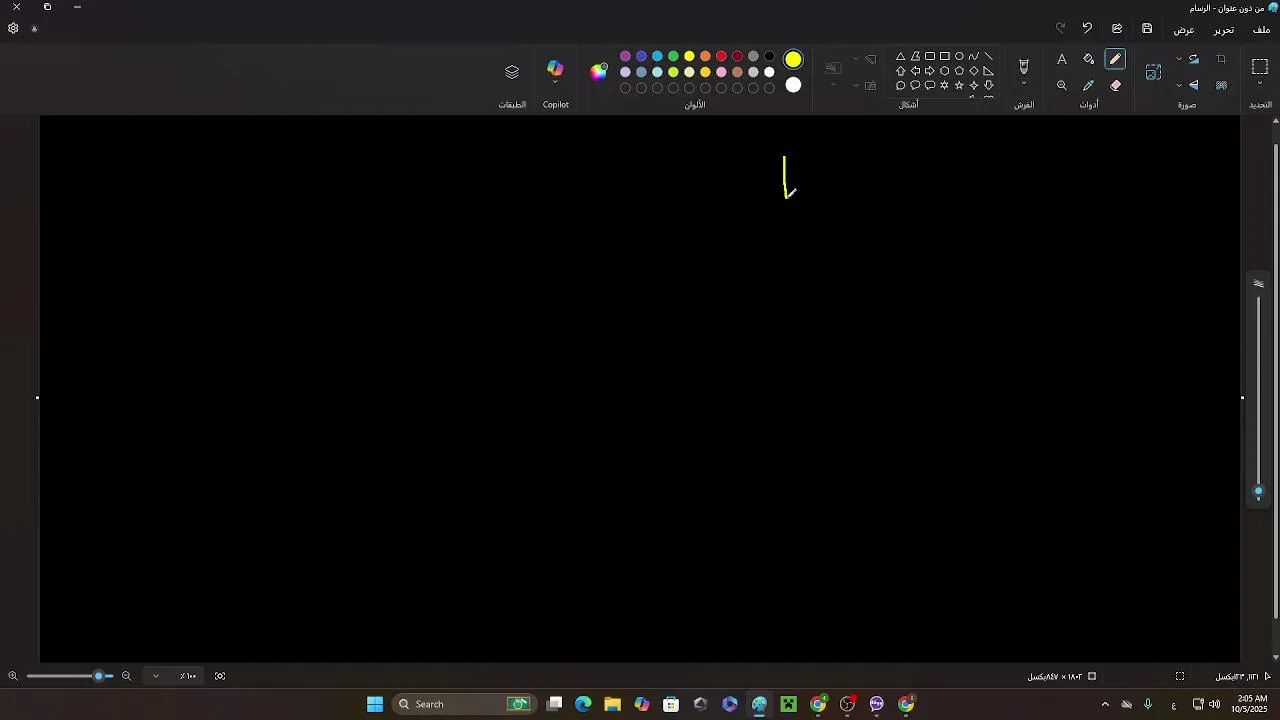This screenshot has width=1280, height=720.
Task: Open the Brushes tool
Action: [x=1024, y=66]
